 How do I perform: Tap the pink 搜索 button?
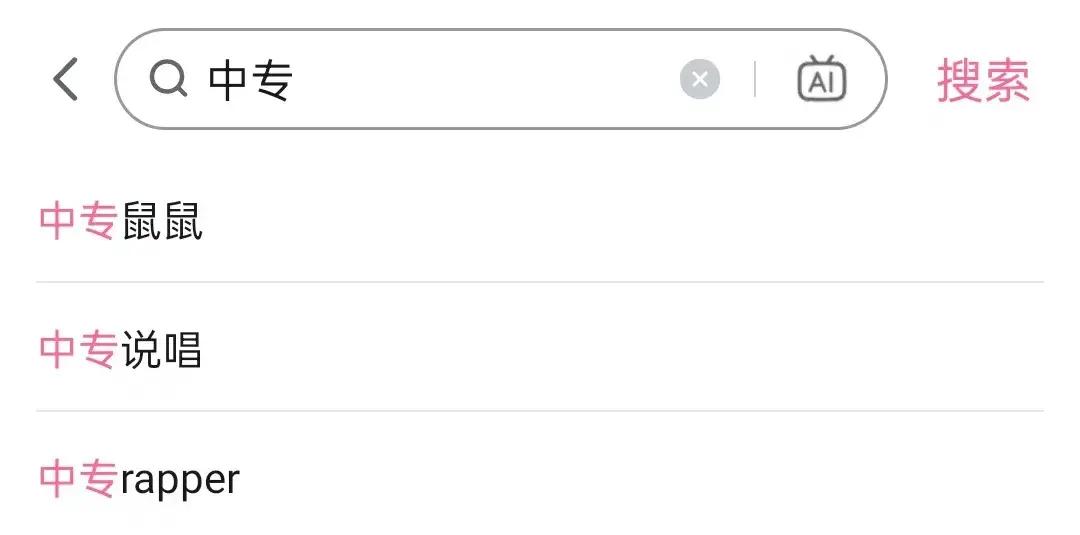[x=983, y=80]
